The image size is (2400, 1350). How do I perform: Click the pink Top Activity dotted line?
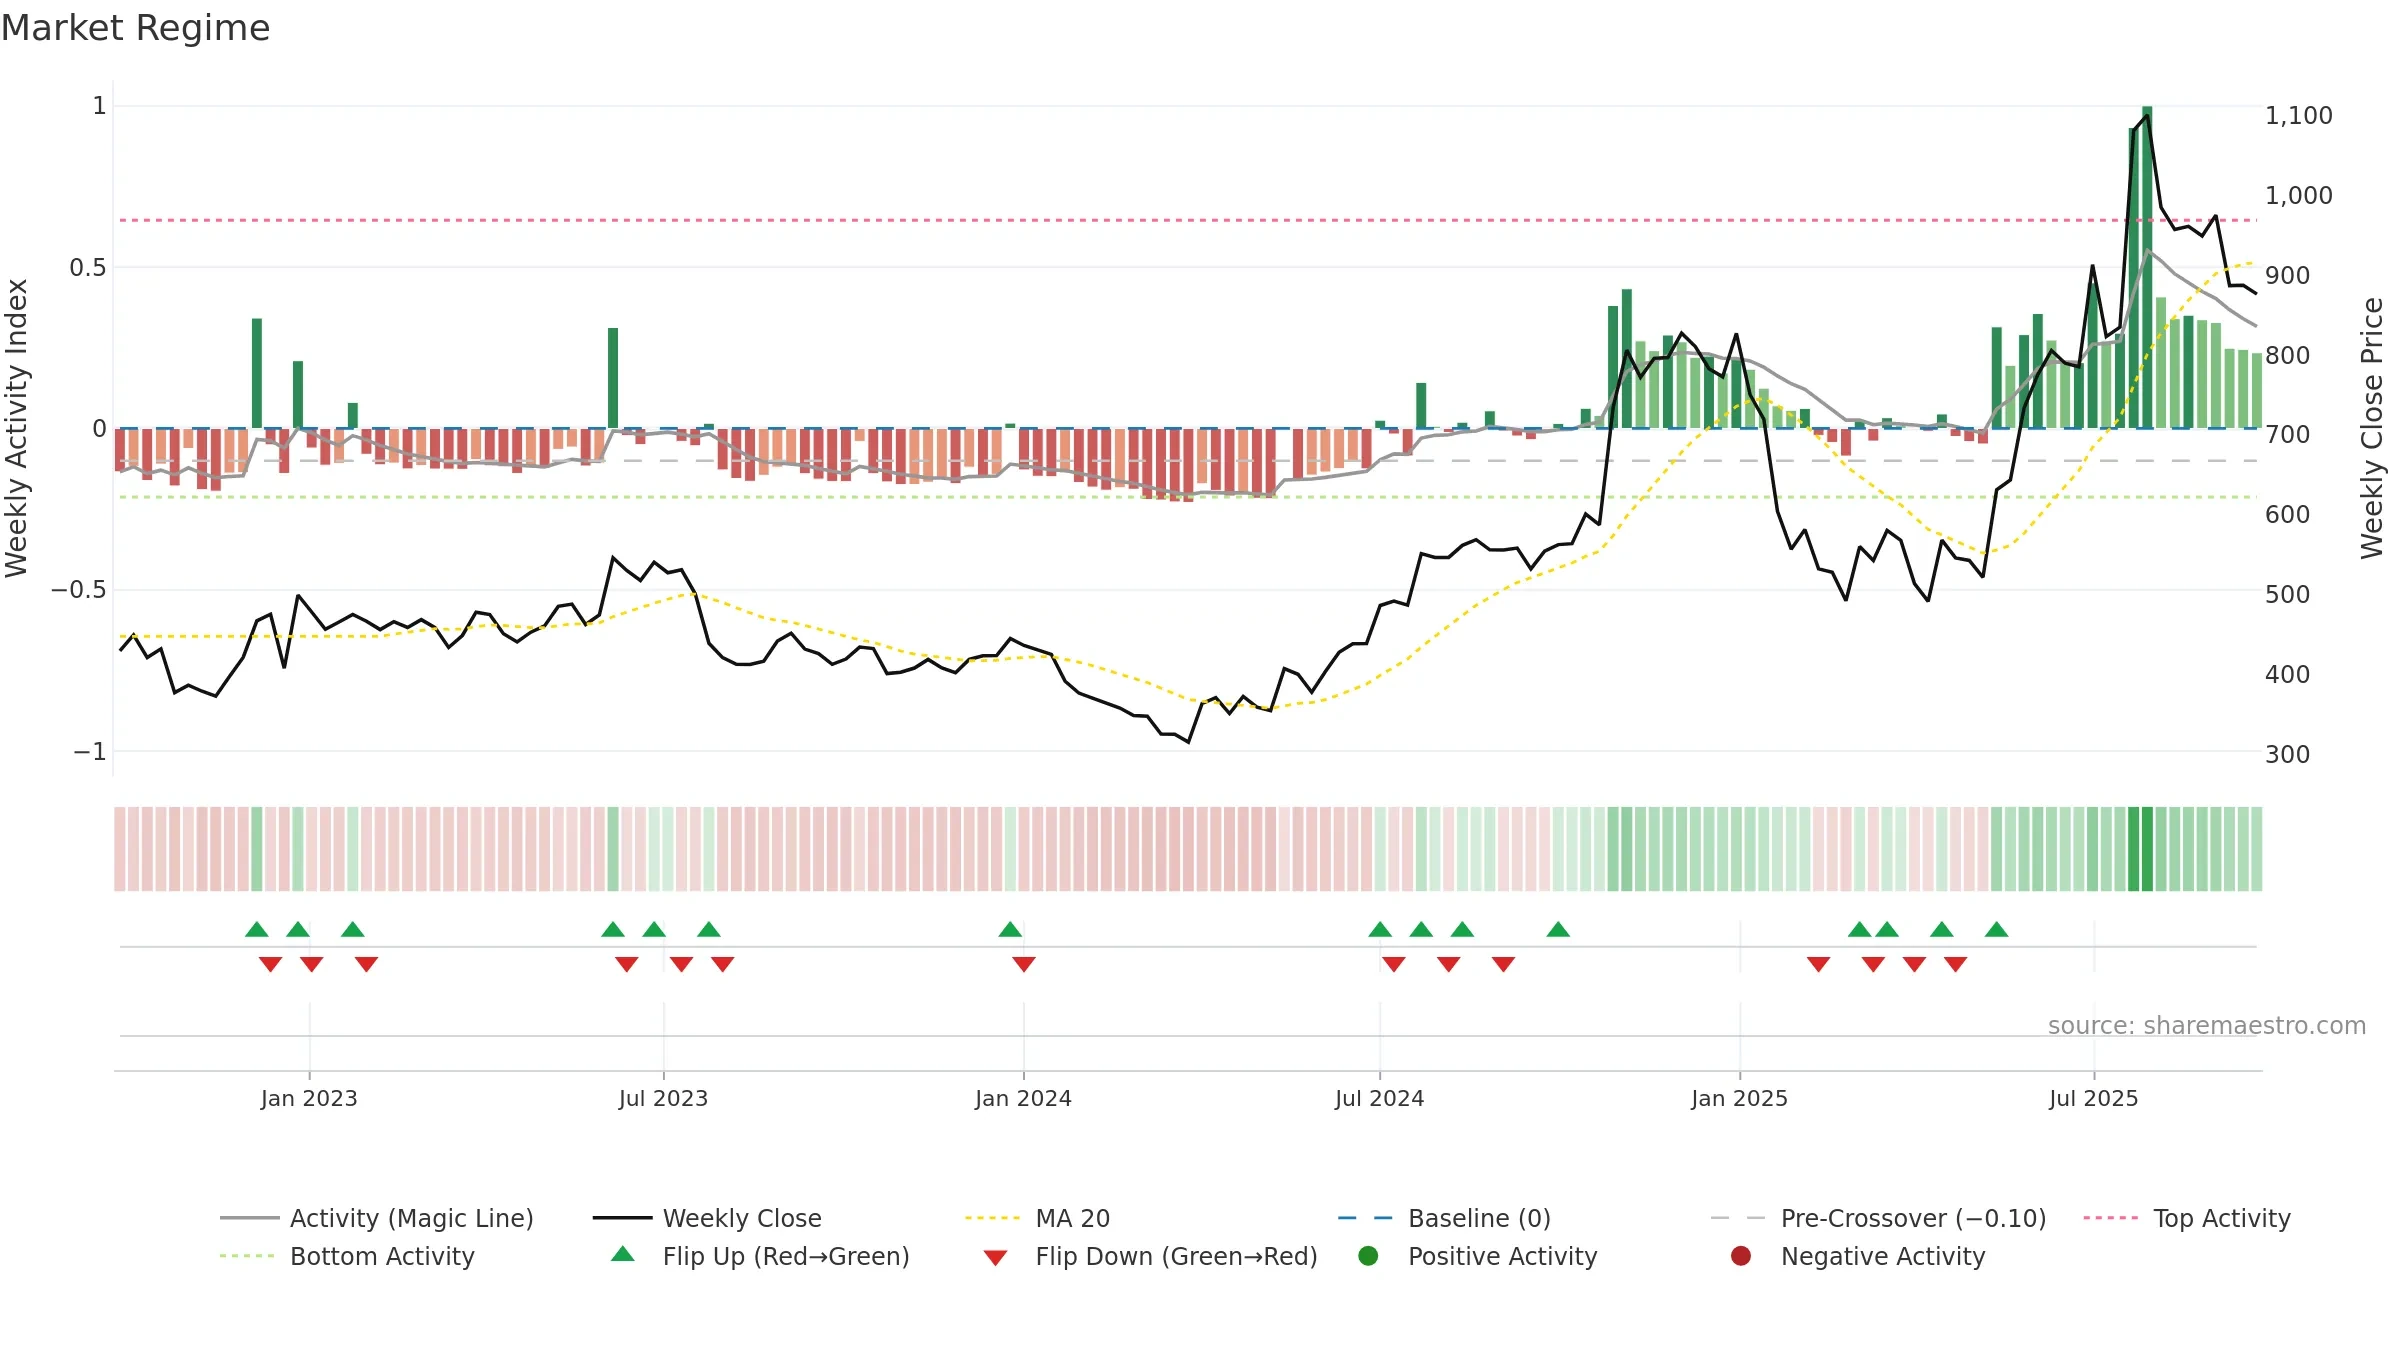tap(1187, 220)
